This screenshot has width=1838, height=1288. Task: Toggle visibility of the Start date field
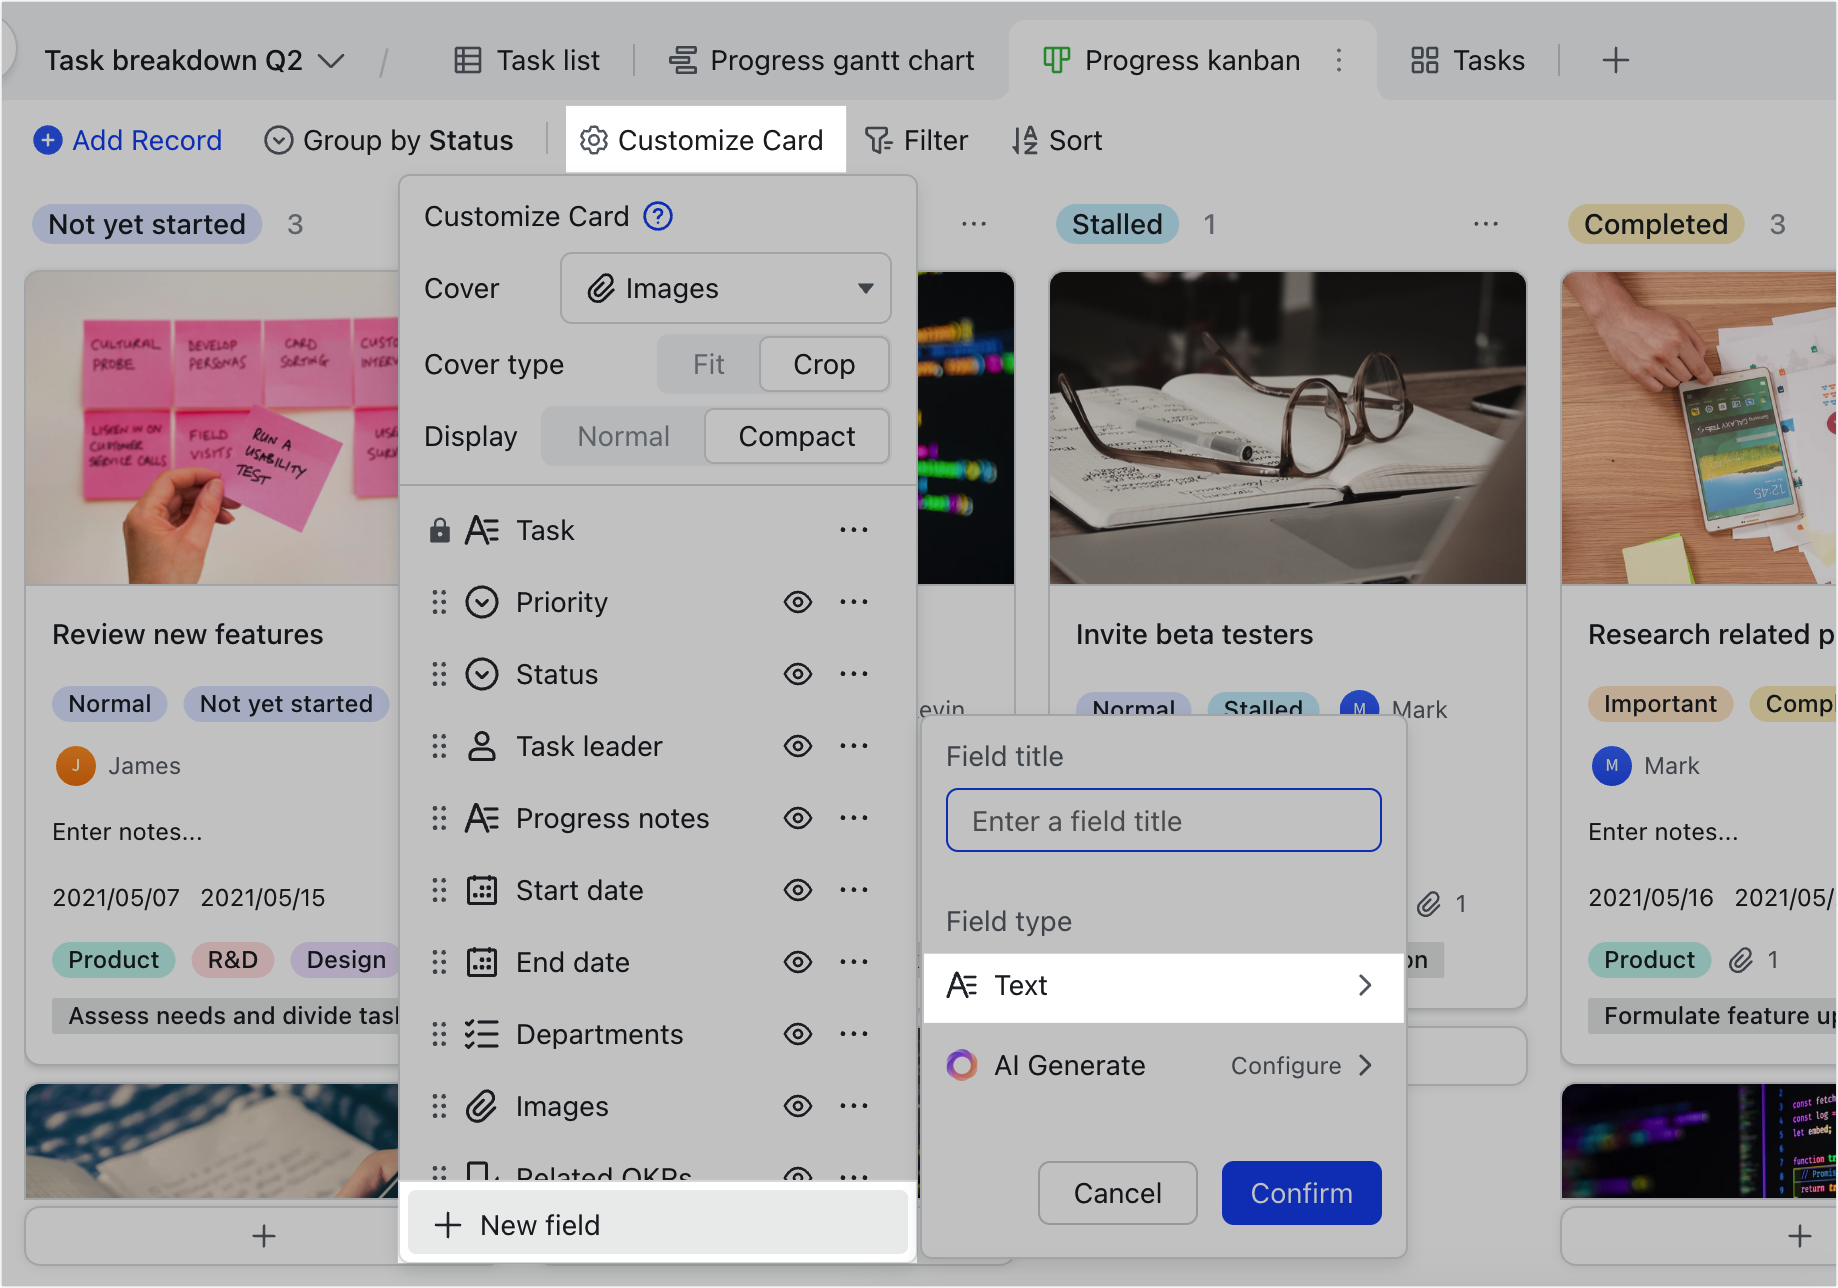(x=797, y=890)
